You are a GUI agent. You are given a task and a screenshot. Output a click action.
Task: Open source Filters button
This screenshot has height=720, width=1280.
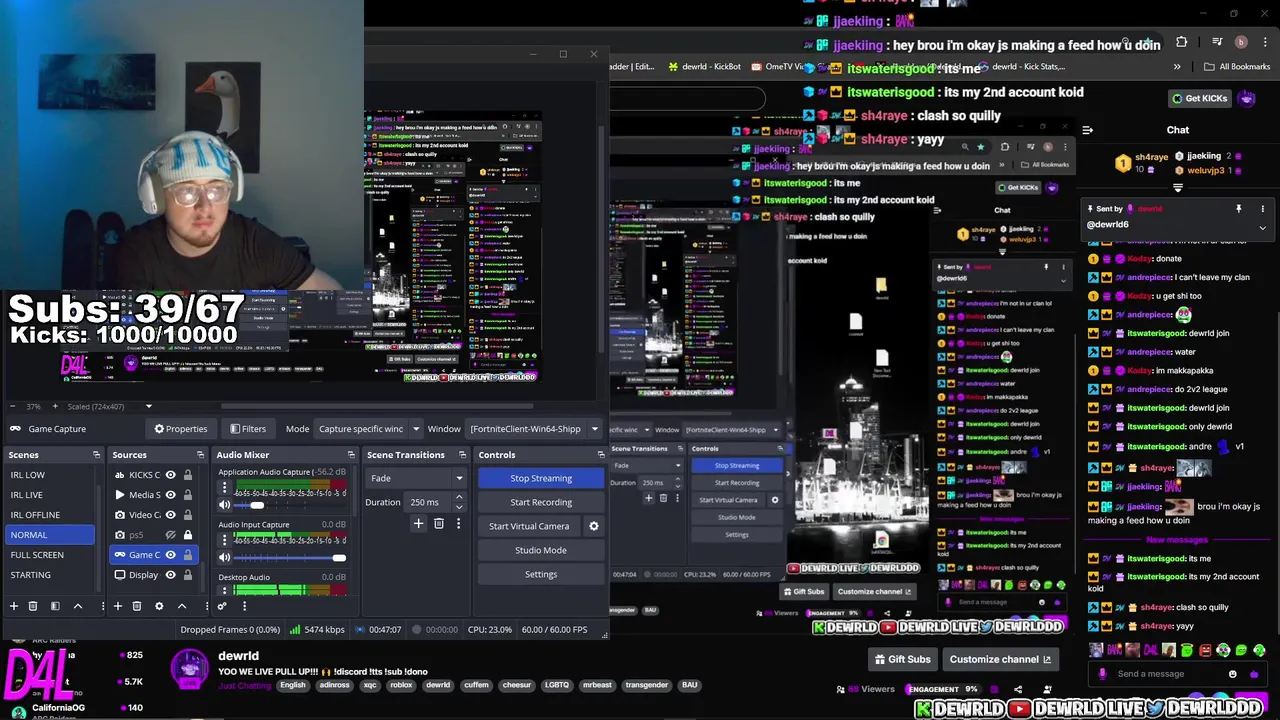[x=248, y=429]
